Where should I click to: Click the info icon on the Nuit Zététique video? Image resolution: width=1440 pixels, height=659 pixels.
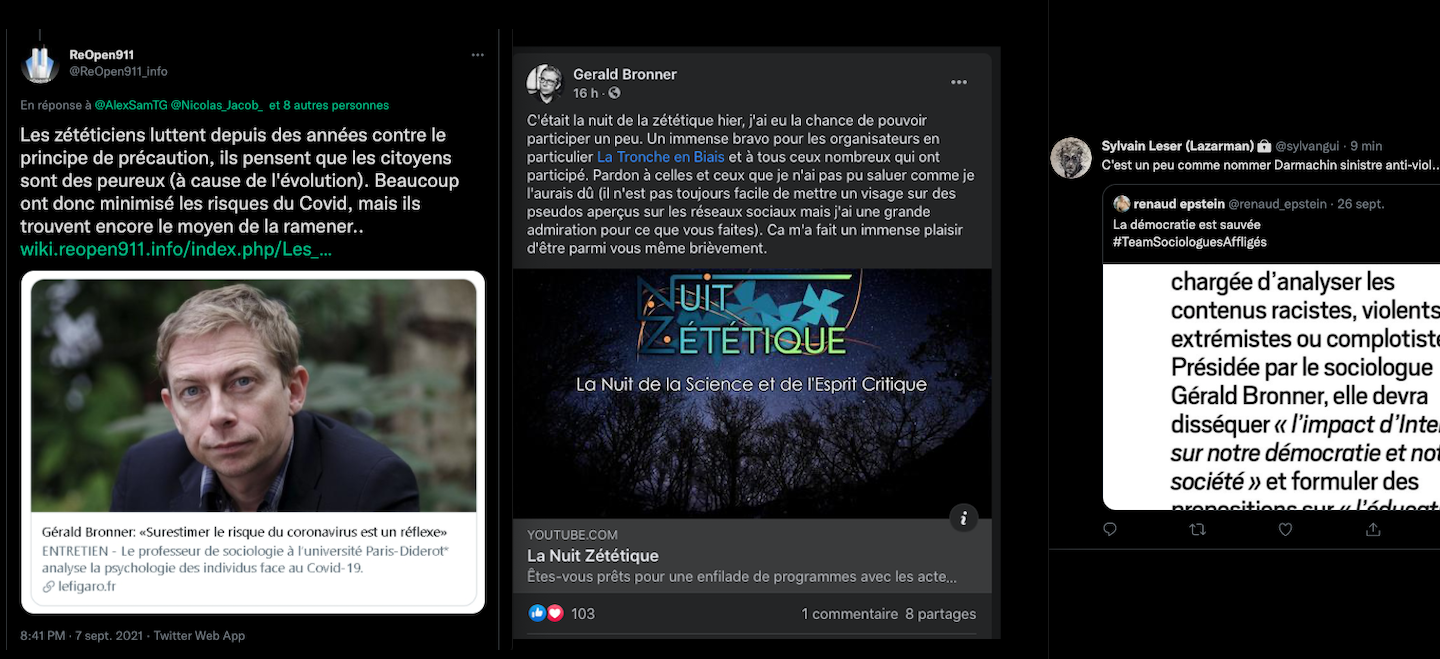pyautogui.click(x=964, y=518)
